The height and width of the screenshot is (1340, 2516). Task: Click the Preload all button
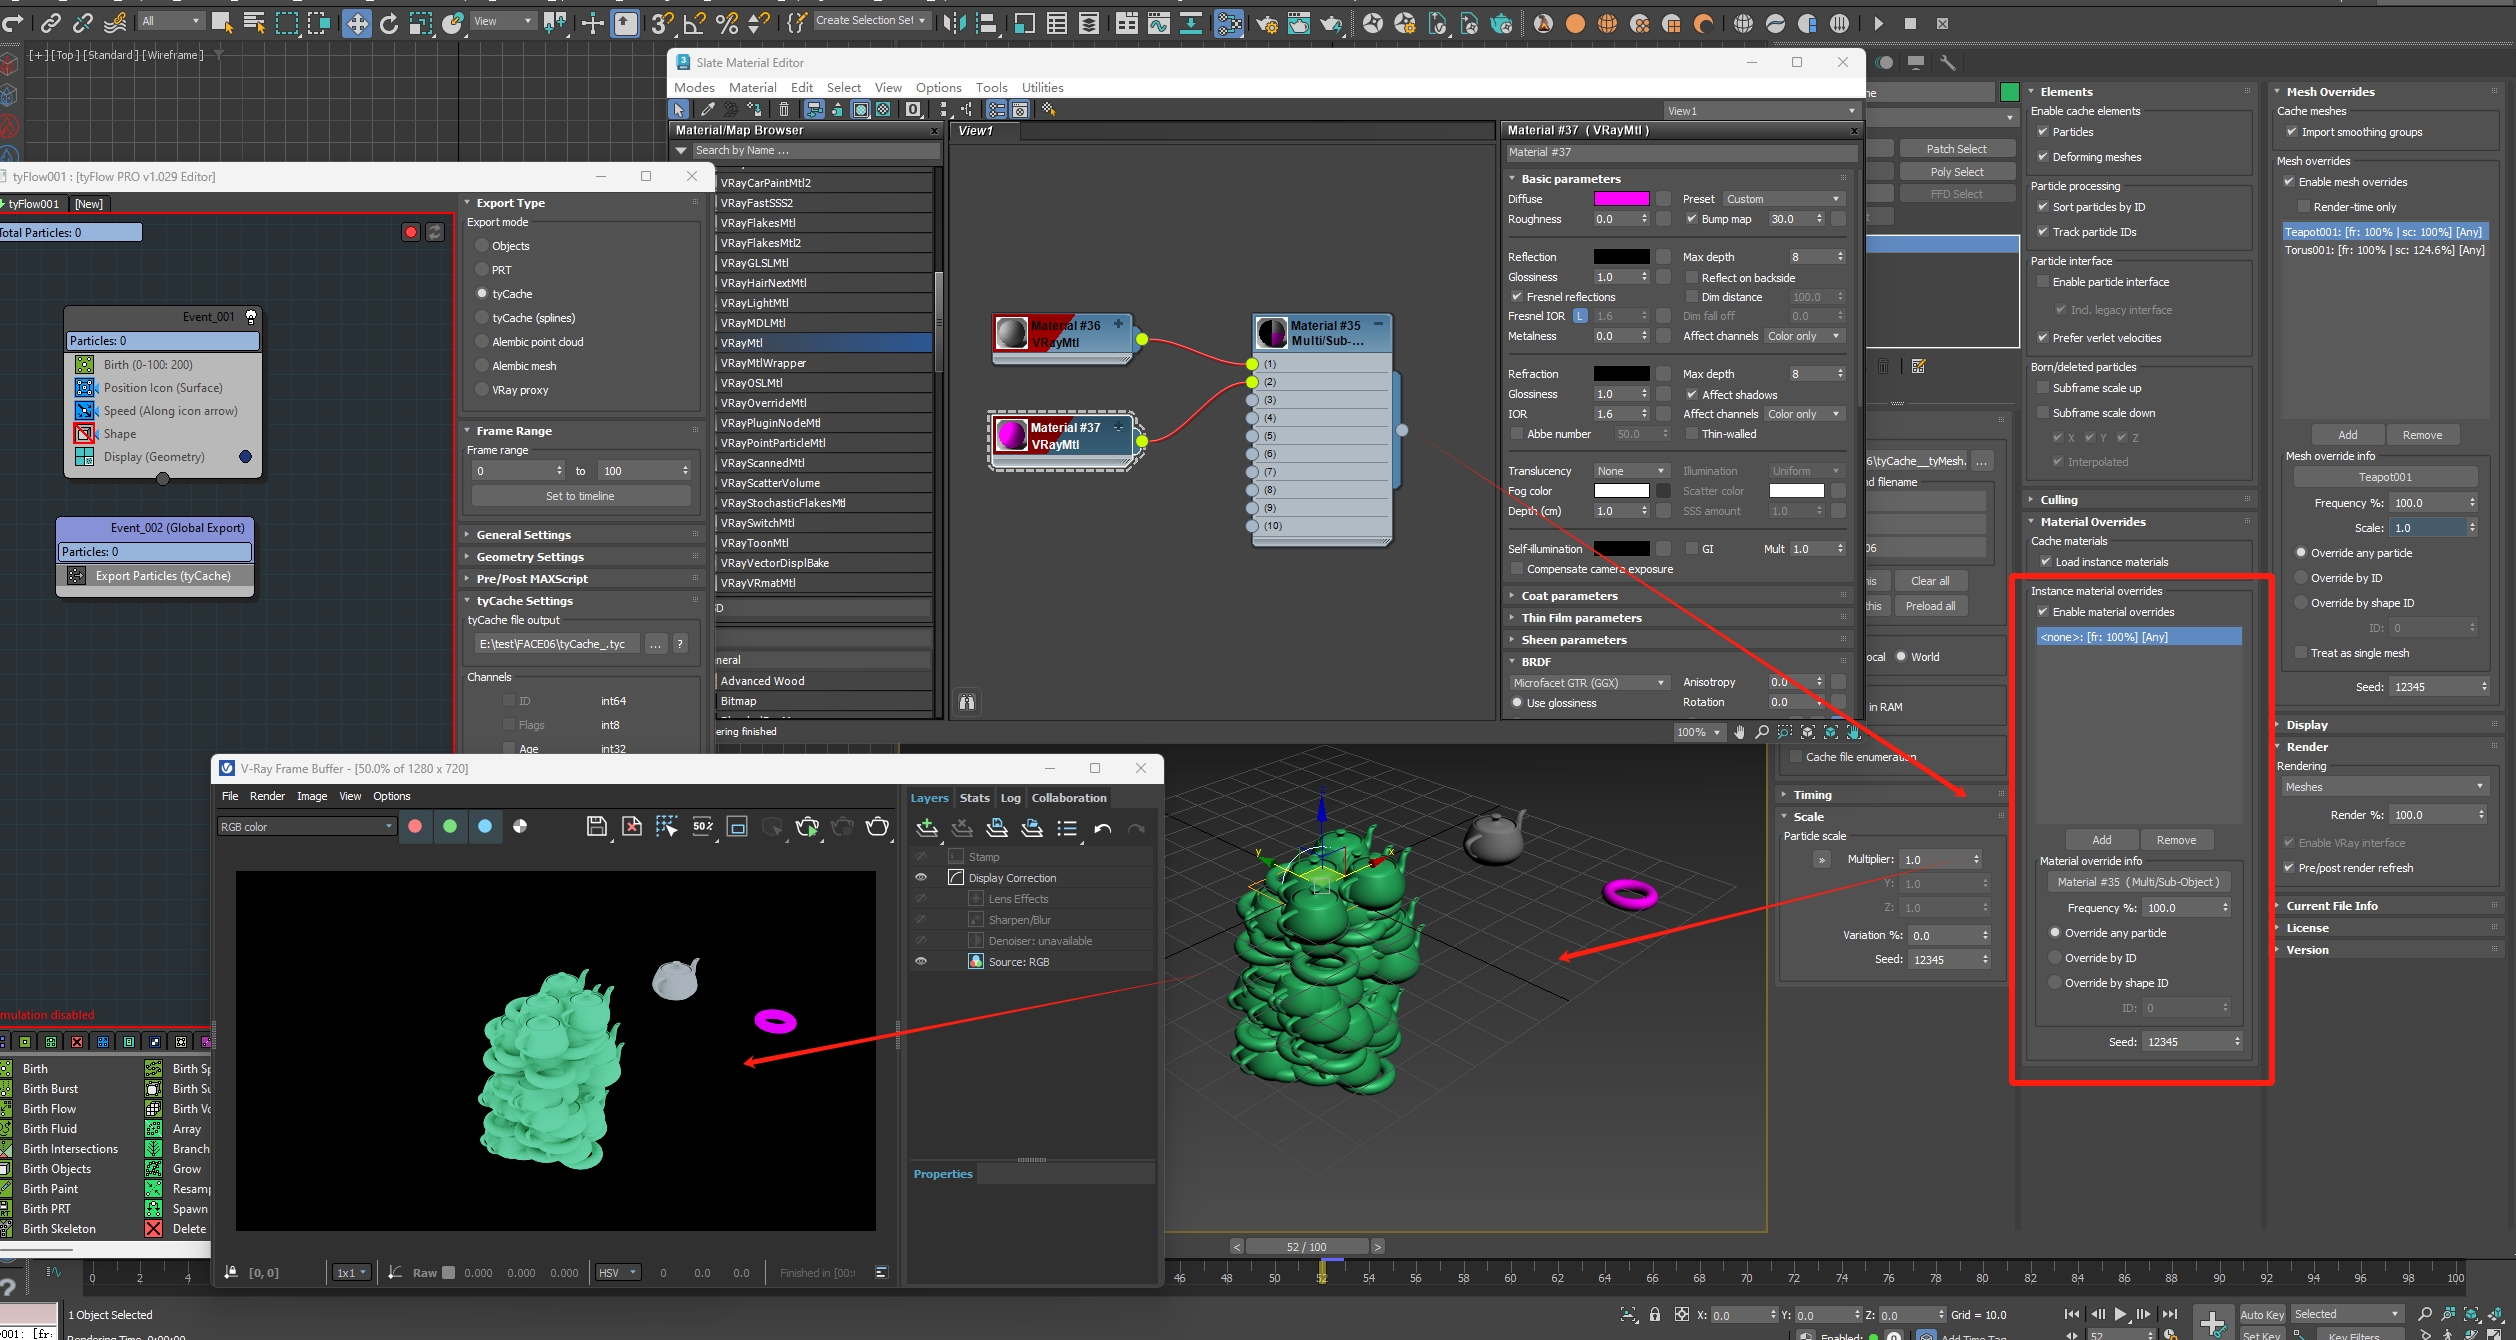coord(1929,606)
